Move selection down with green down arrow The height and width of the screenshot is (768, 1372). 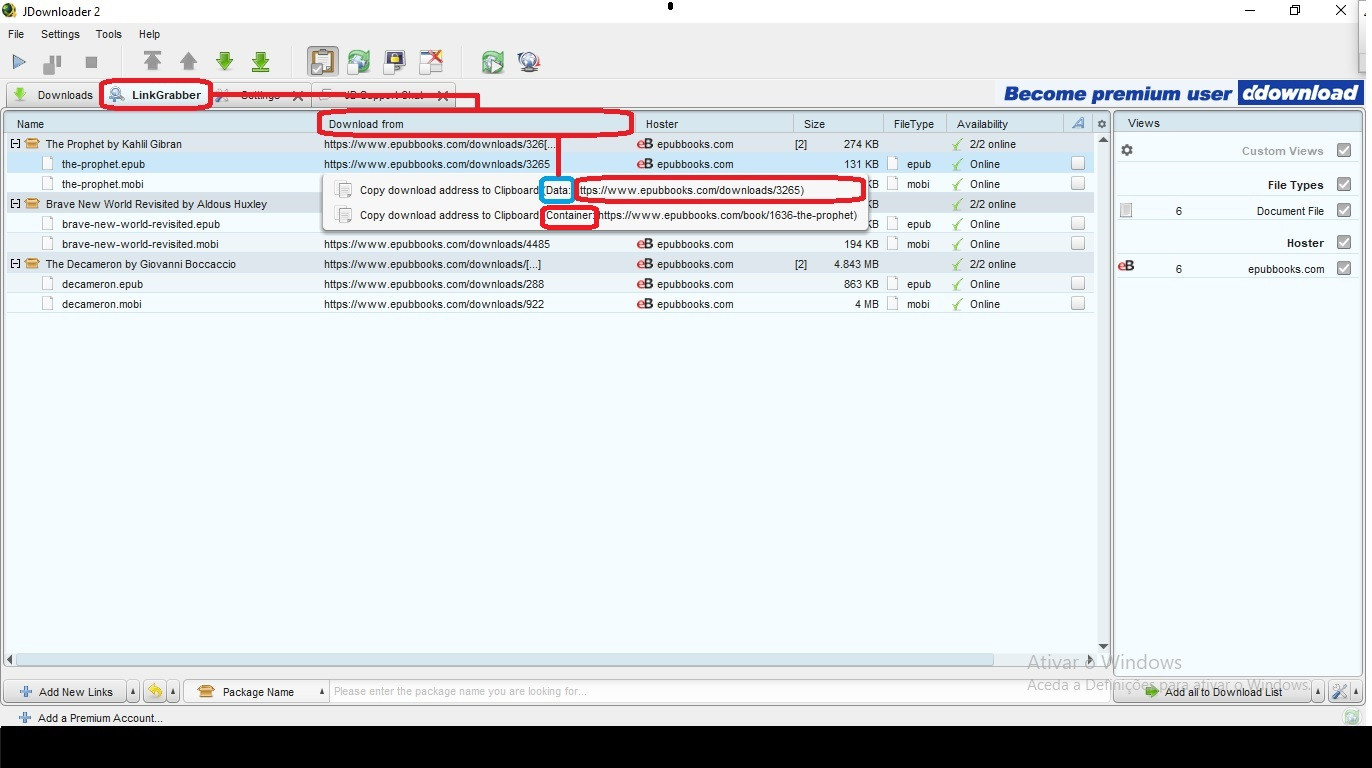pyautogui.click(x=224, y=62)
